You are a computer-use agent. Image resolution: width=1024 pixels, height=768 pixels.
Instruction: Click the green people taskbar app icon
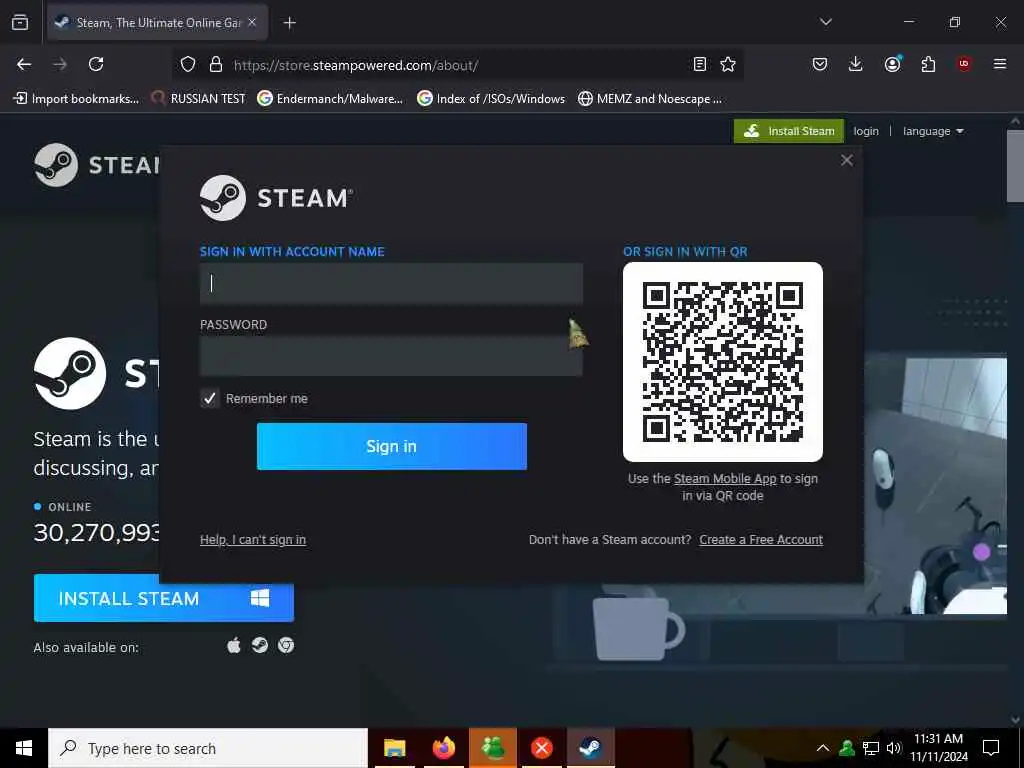point(492,748)
